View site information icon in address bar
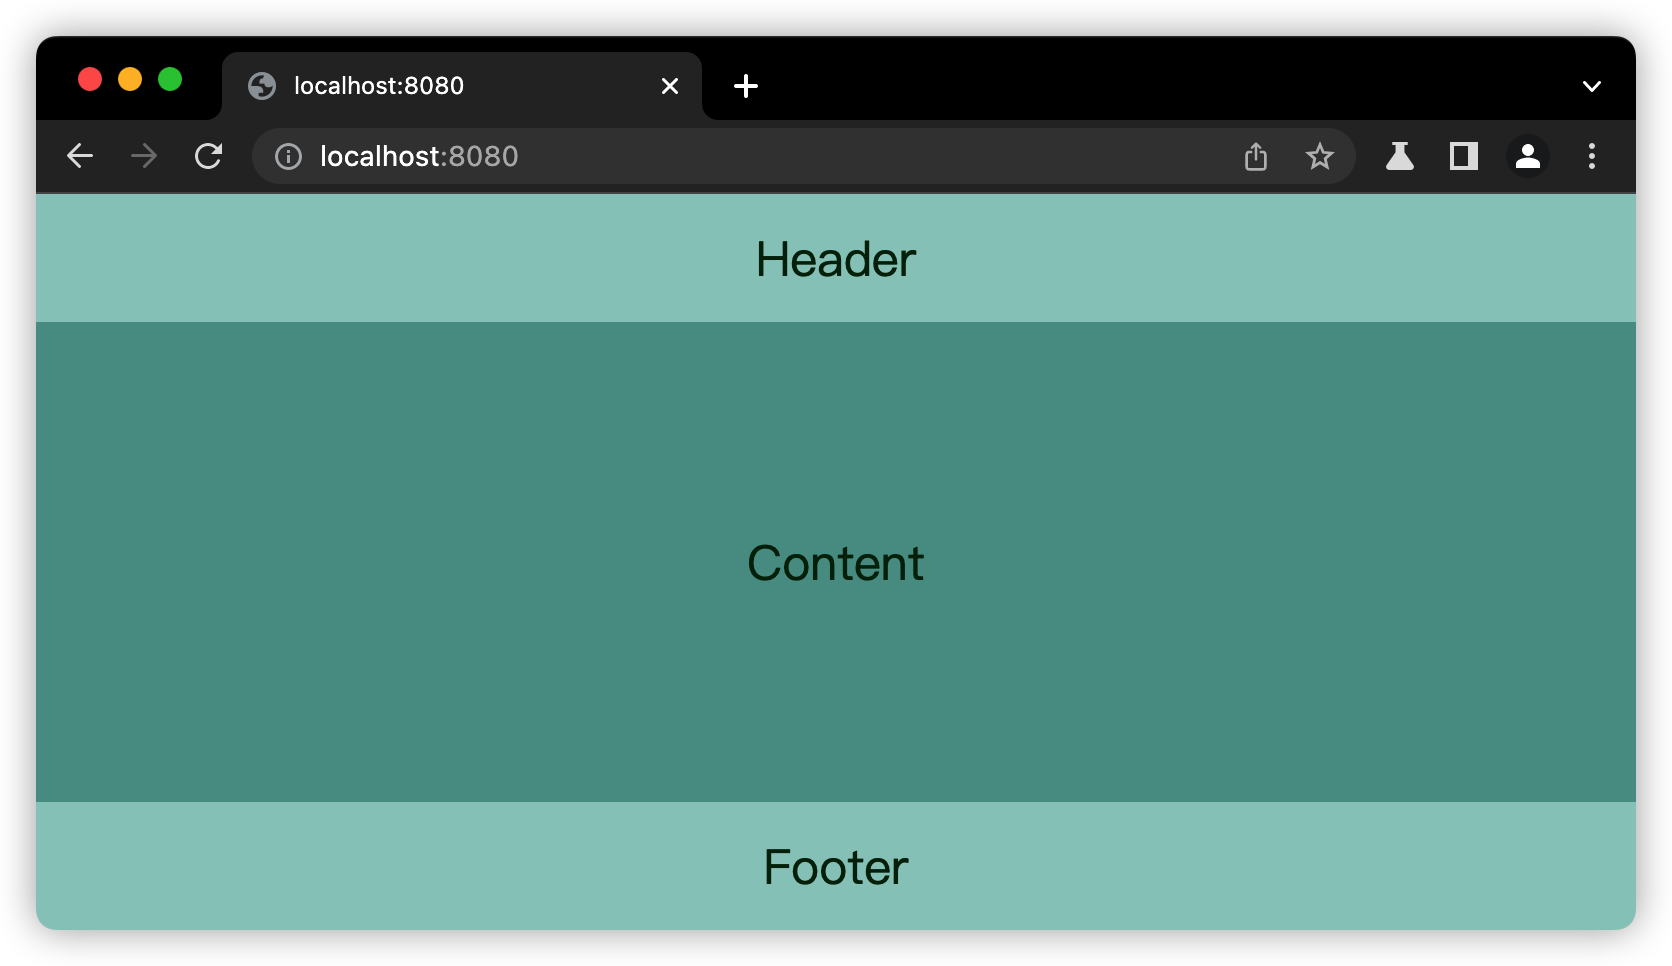The image size is (1672, 966). tap(288, 157)
